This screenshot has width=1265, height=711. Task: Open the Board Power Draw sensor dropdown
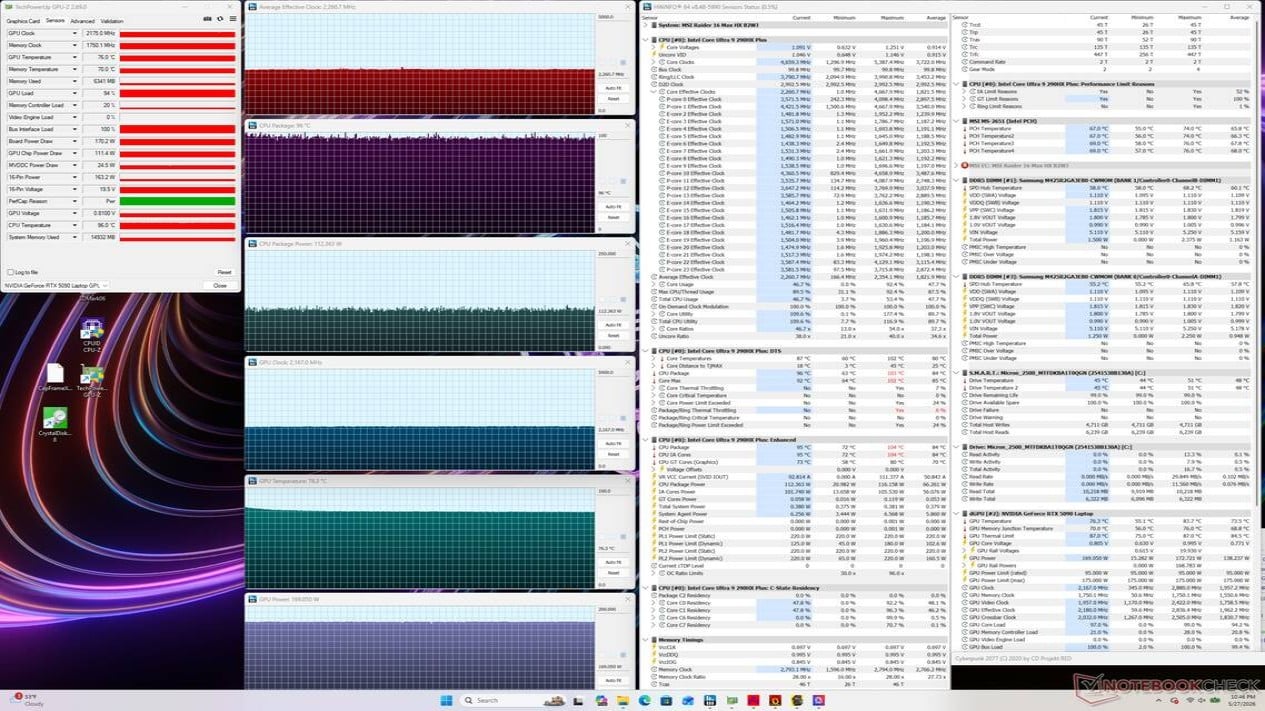click(75, 141)
